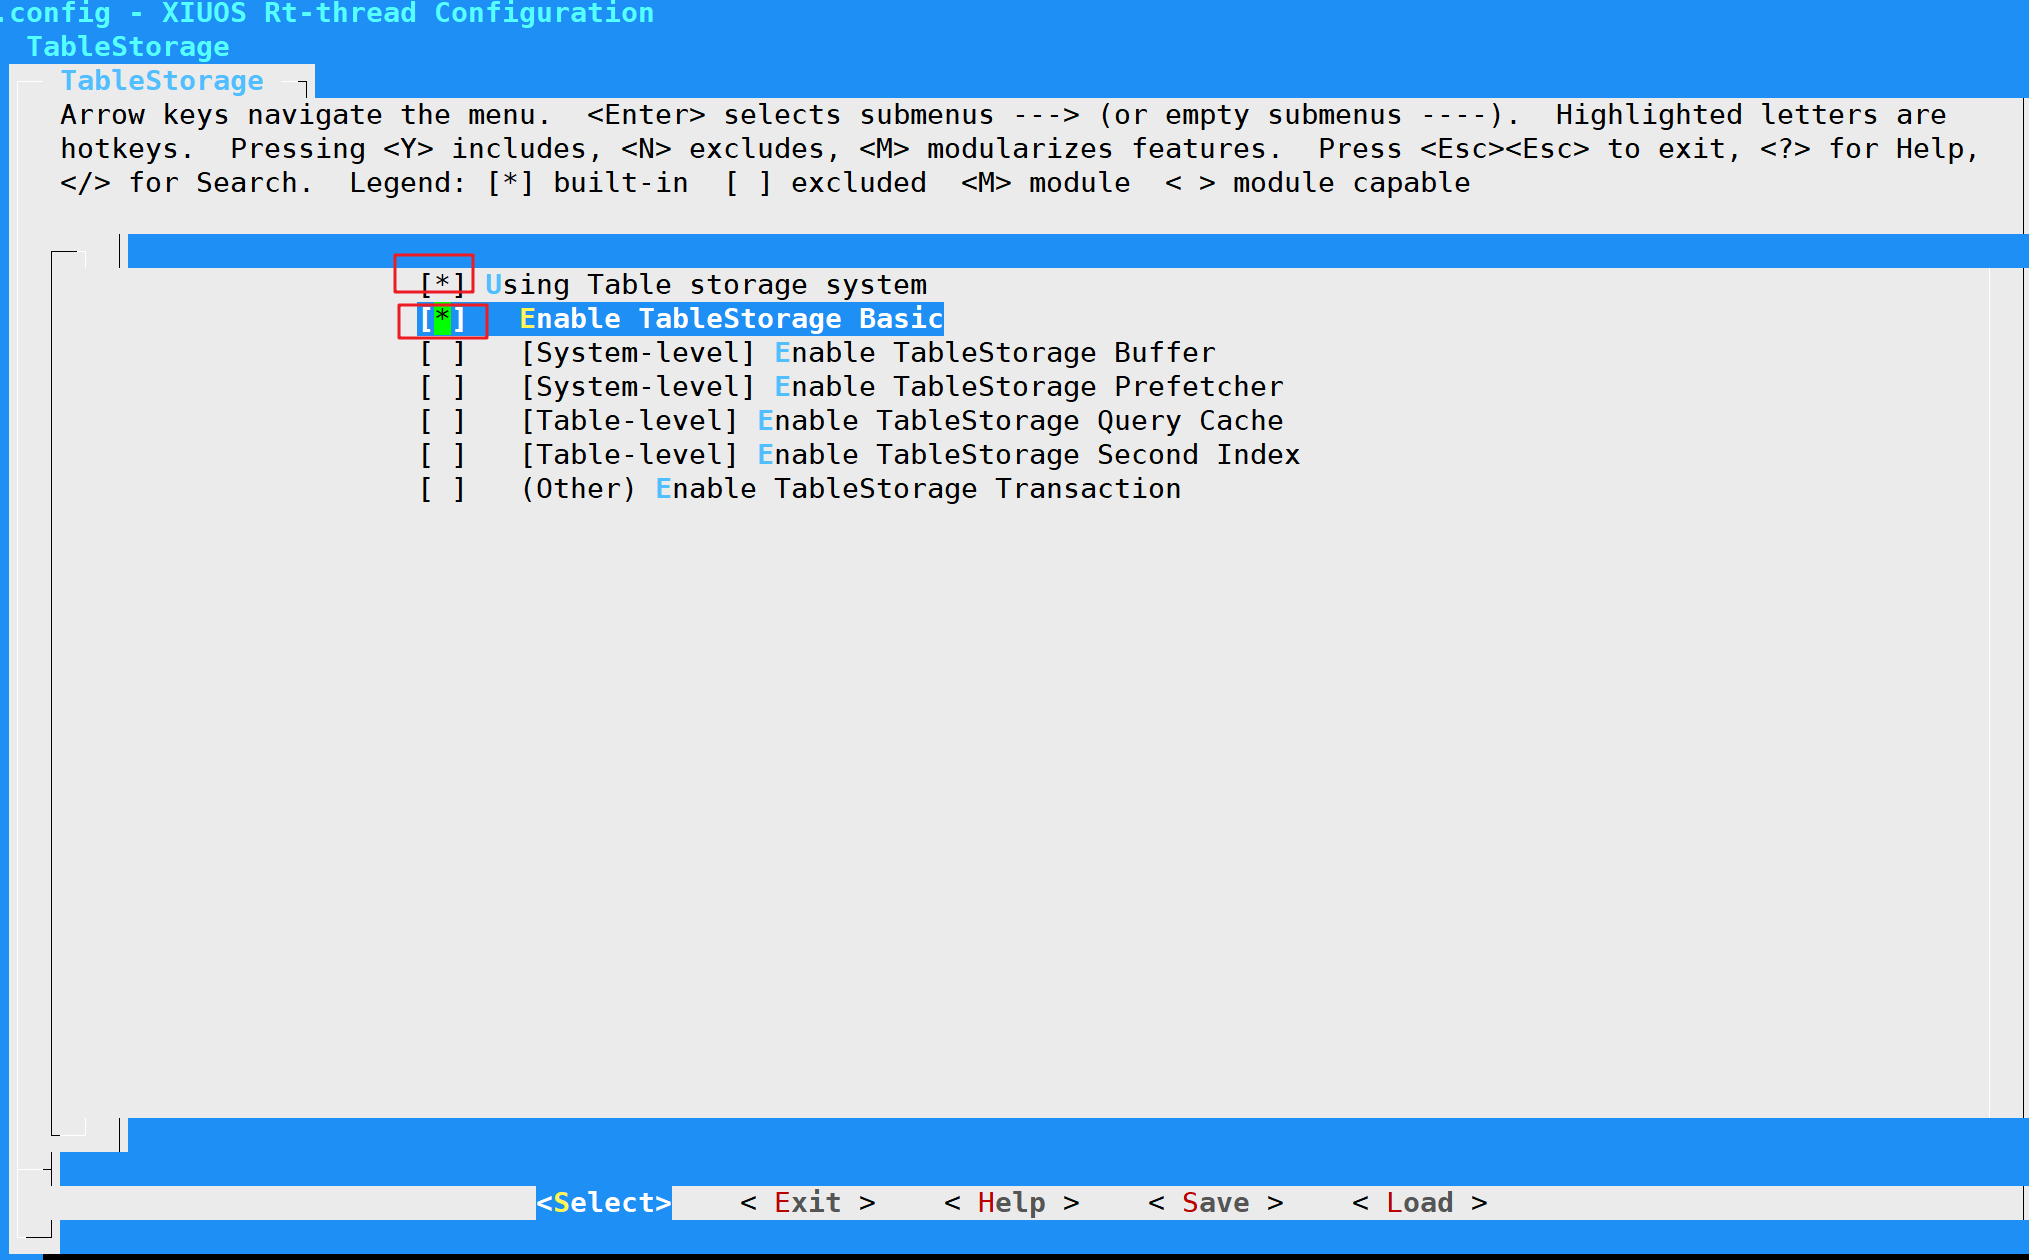Select the Table-level TableStorage Second Index entry
The image size is (2029, 1260).
910,455
